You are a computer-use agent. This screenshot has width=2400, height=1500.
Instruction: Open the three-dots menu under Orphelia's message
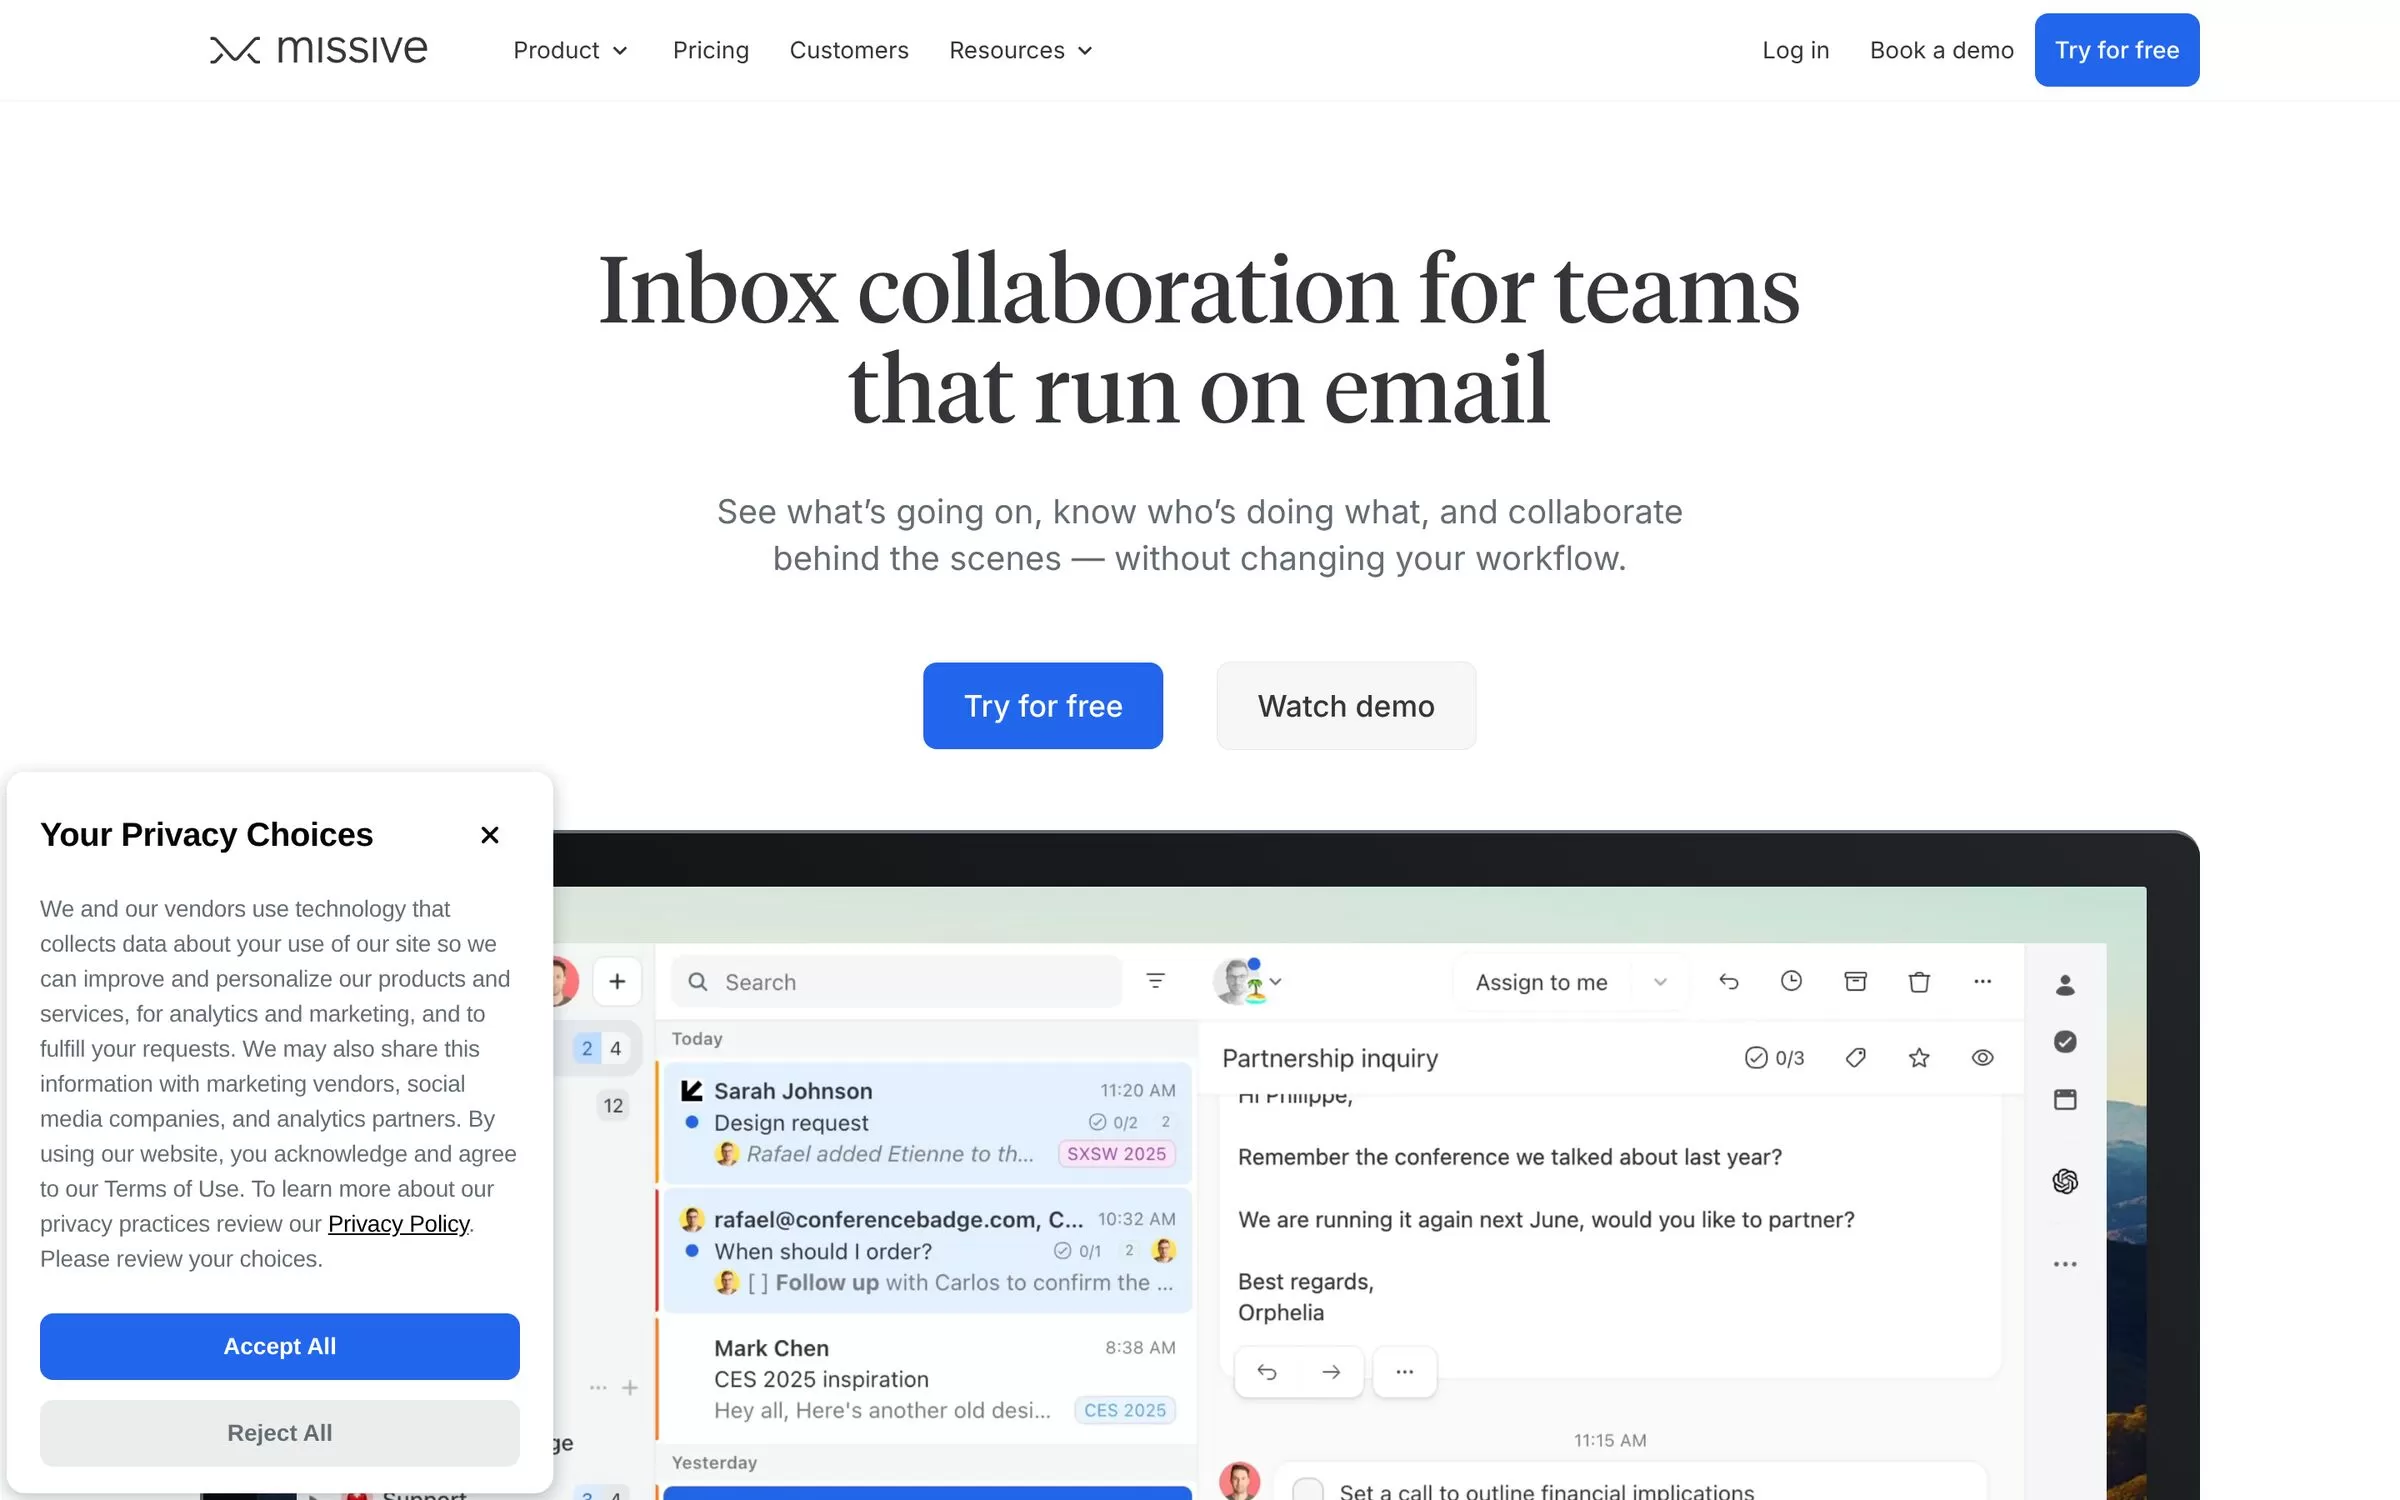click(x=1404, y=1372)
